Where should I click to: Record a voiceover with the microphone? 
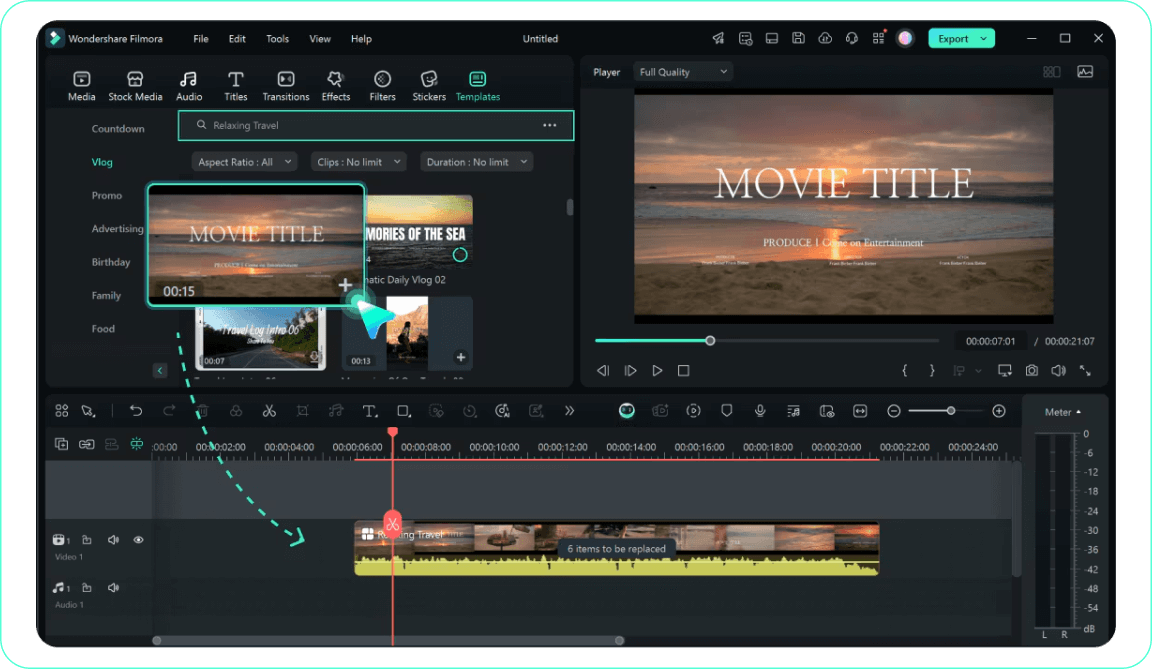[x=760, y=411]
